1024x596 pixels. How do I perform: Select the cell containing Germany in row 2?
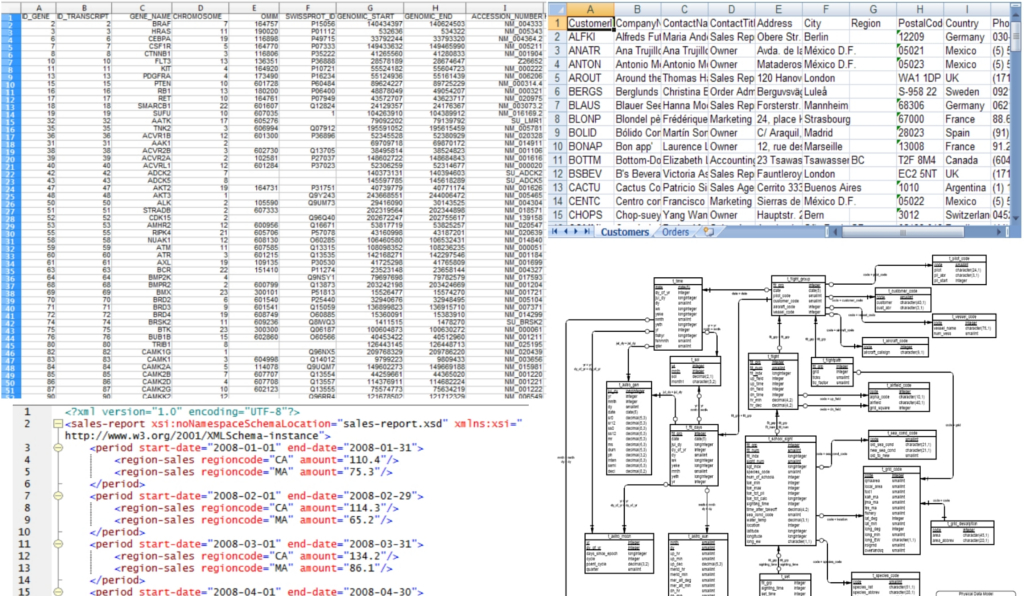click(967, 36)
